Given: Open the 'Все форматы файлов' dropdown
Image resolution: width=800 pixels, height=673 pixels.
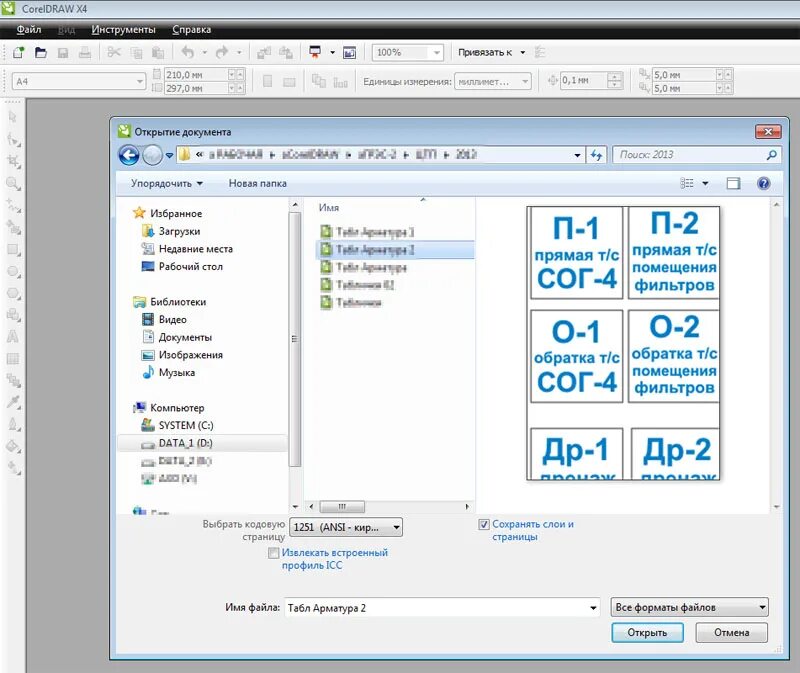Looking at the screenshot, I should (x=689, y=608).
